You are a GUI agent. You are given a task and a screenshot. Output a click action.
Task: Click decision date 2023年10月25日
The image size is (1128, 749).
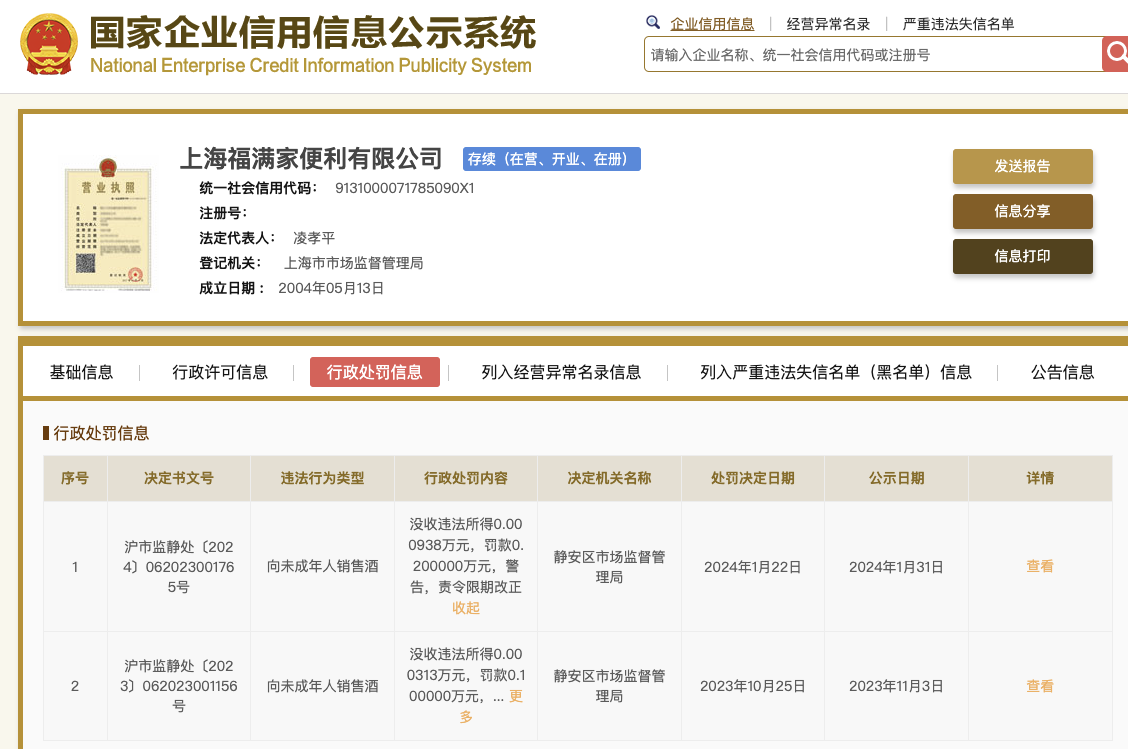(x=752, y=686)
